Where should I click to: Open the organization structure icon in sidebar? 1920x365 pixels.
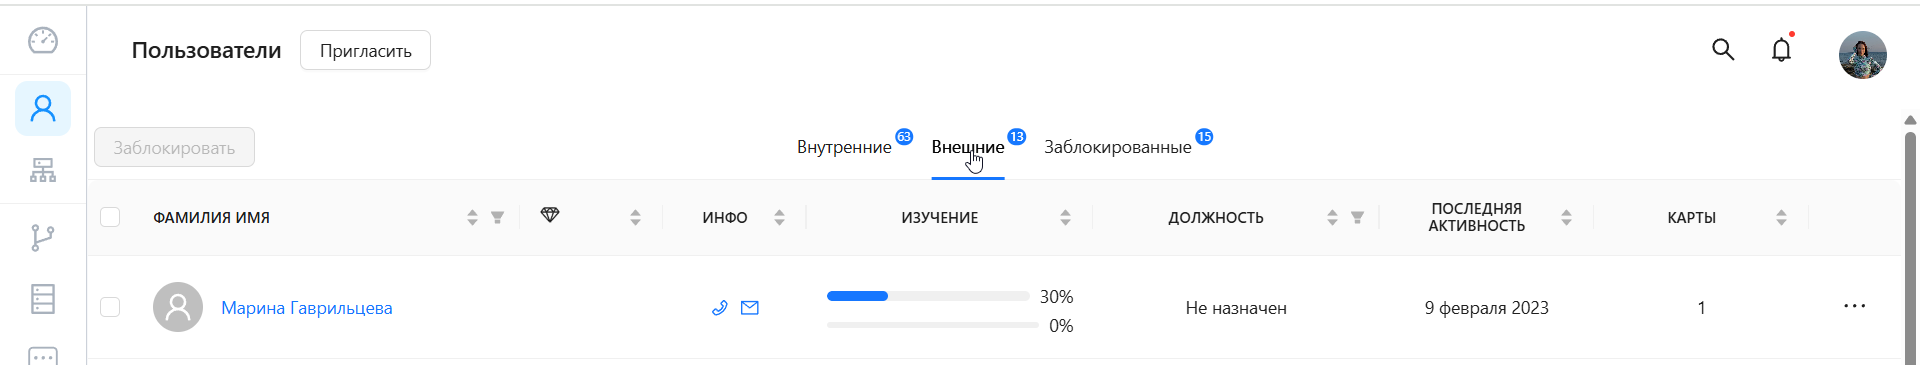click(x=43, y=171)
